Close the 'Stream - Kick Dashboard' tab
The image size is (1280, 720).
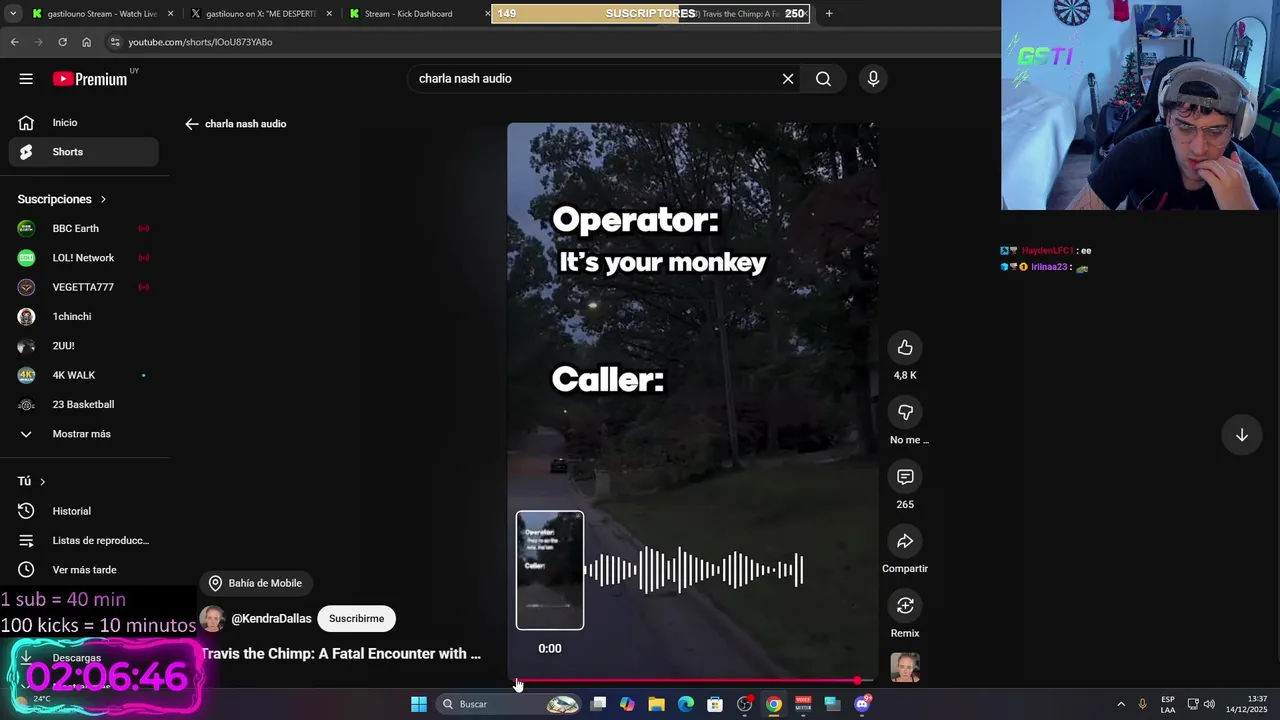[487, 14]
